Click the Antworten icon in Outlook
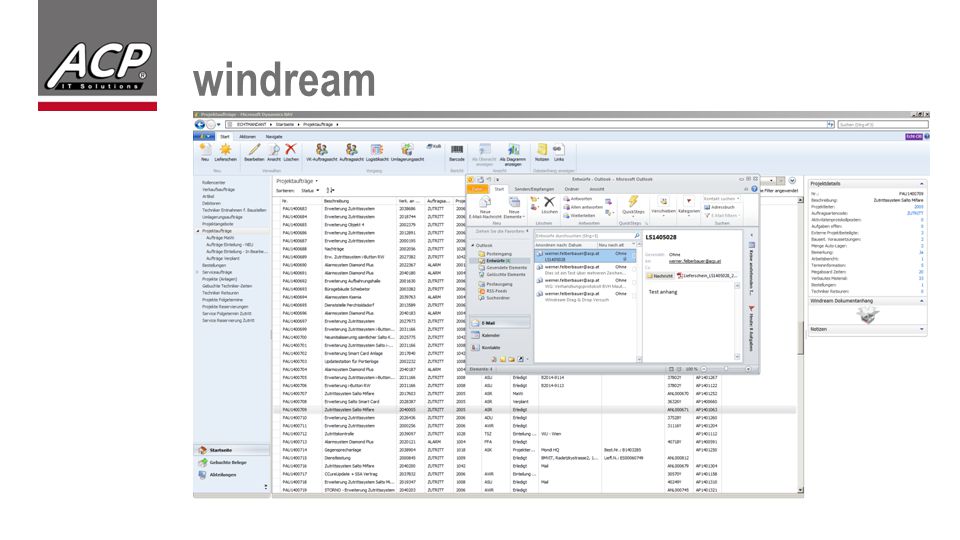This screenshot has width=960, height=540. (577, 199)
